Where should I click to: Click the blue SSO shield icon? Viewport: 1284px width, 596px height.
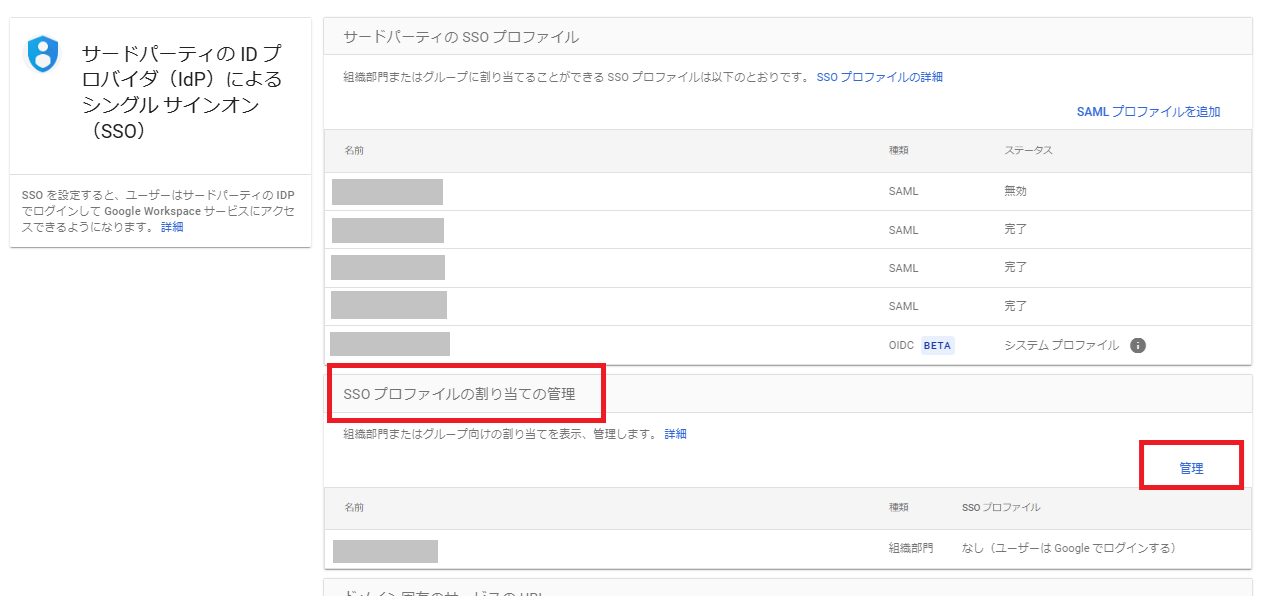(x=43, y=53)
